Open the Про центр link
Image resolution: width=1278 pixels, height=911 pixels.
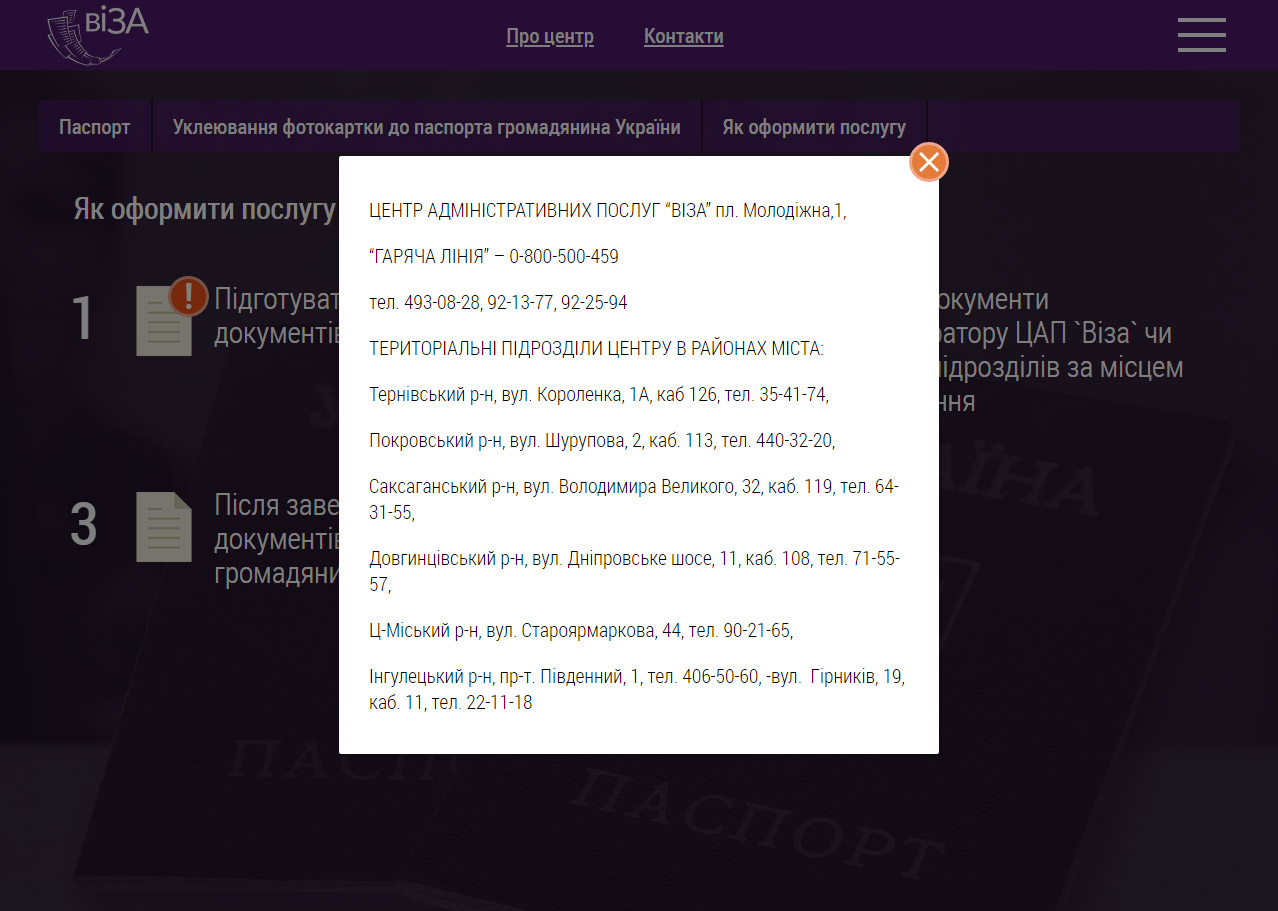(x=550, y=37)
